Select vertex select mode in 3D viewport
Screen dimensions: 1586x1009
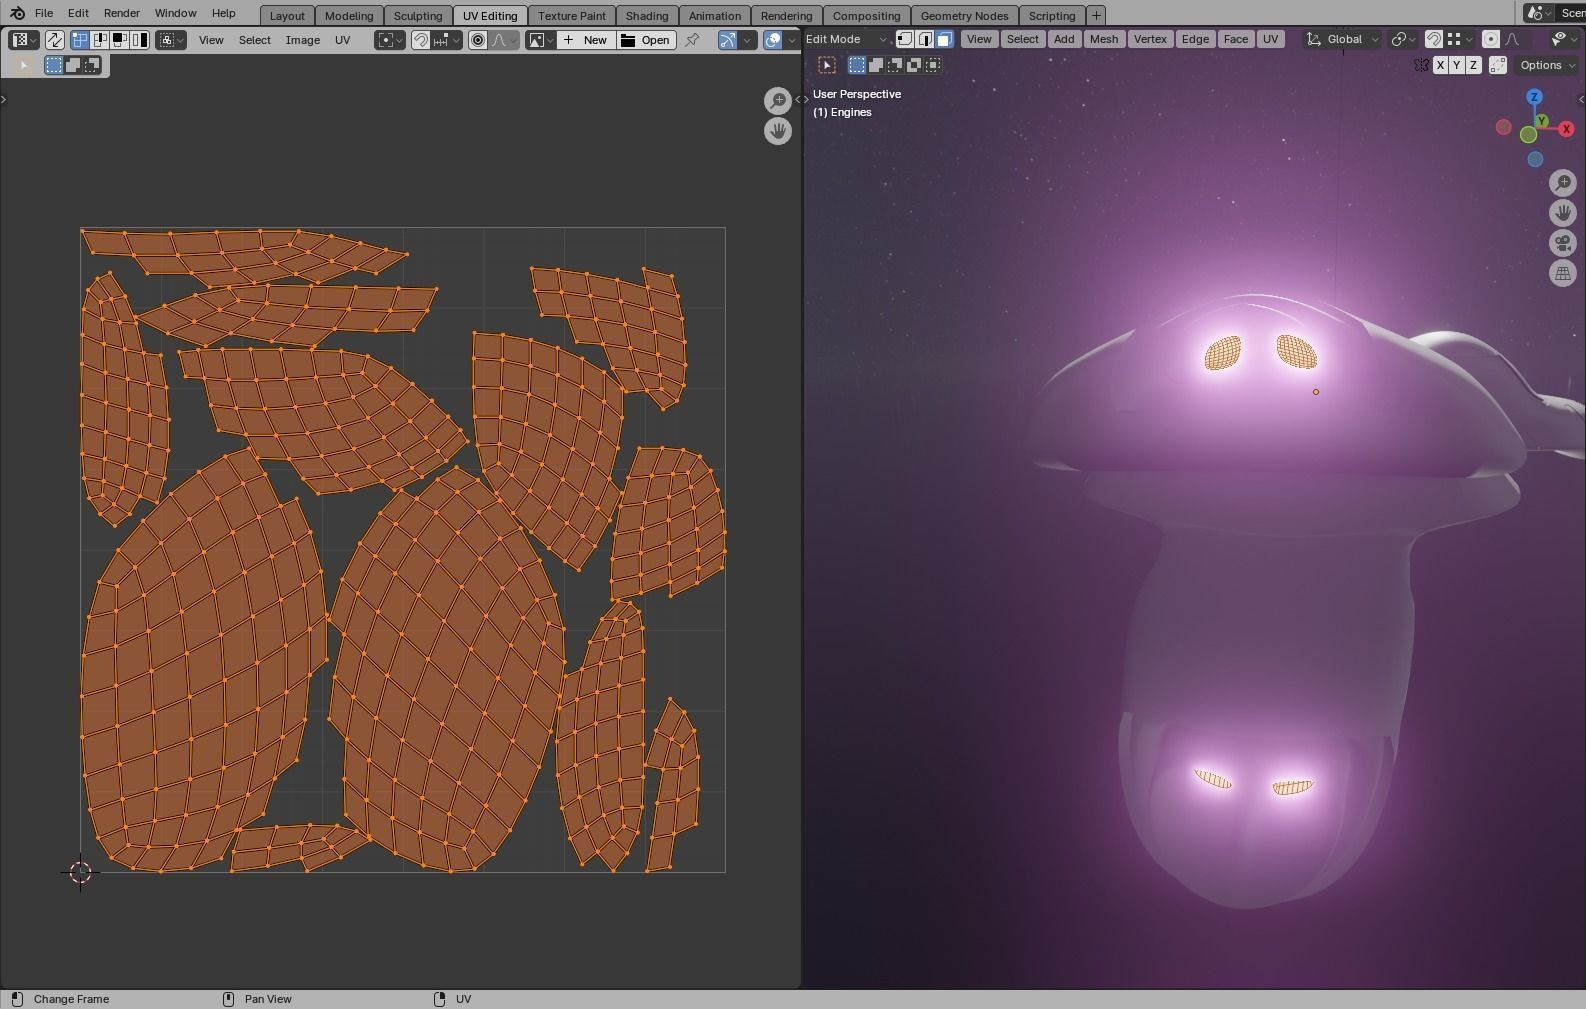click(905, 39)
